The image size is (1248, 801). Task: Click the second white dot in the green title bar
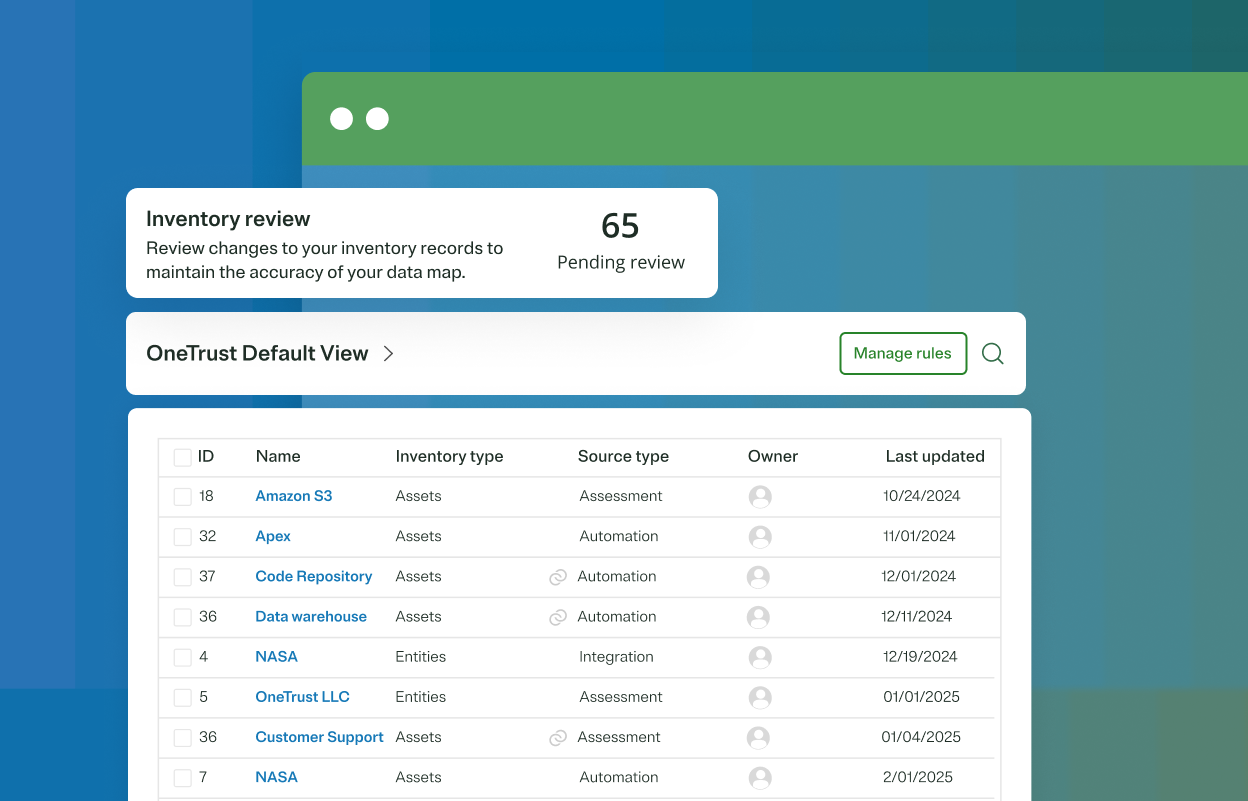[377, 118]
